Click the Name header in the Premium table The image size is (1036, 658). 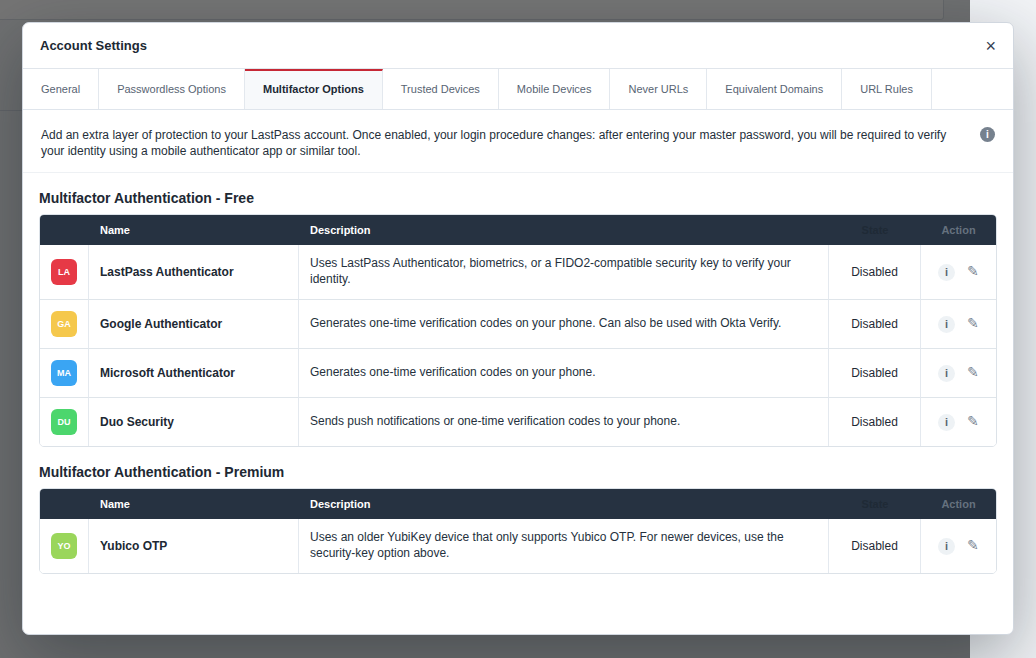coord(115,505)
